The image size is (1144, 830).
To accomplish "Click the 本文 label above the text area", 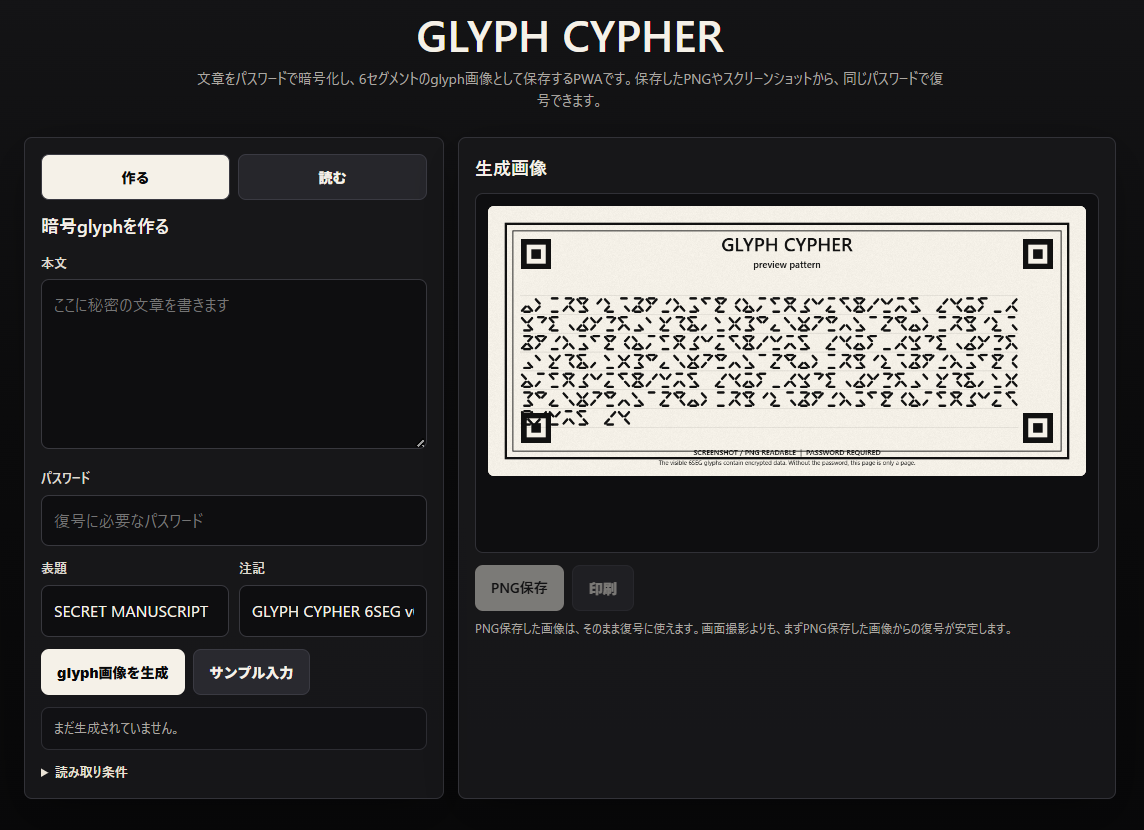I will 54,263.
